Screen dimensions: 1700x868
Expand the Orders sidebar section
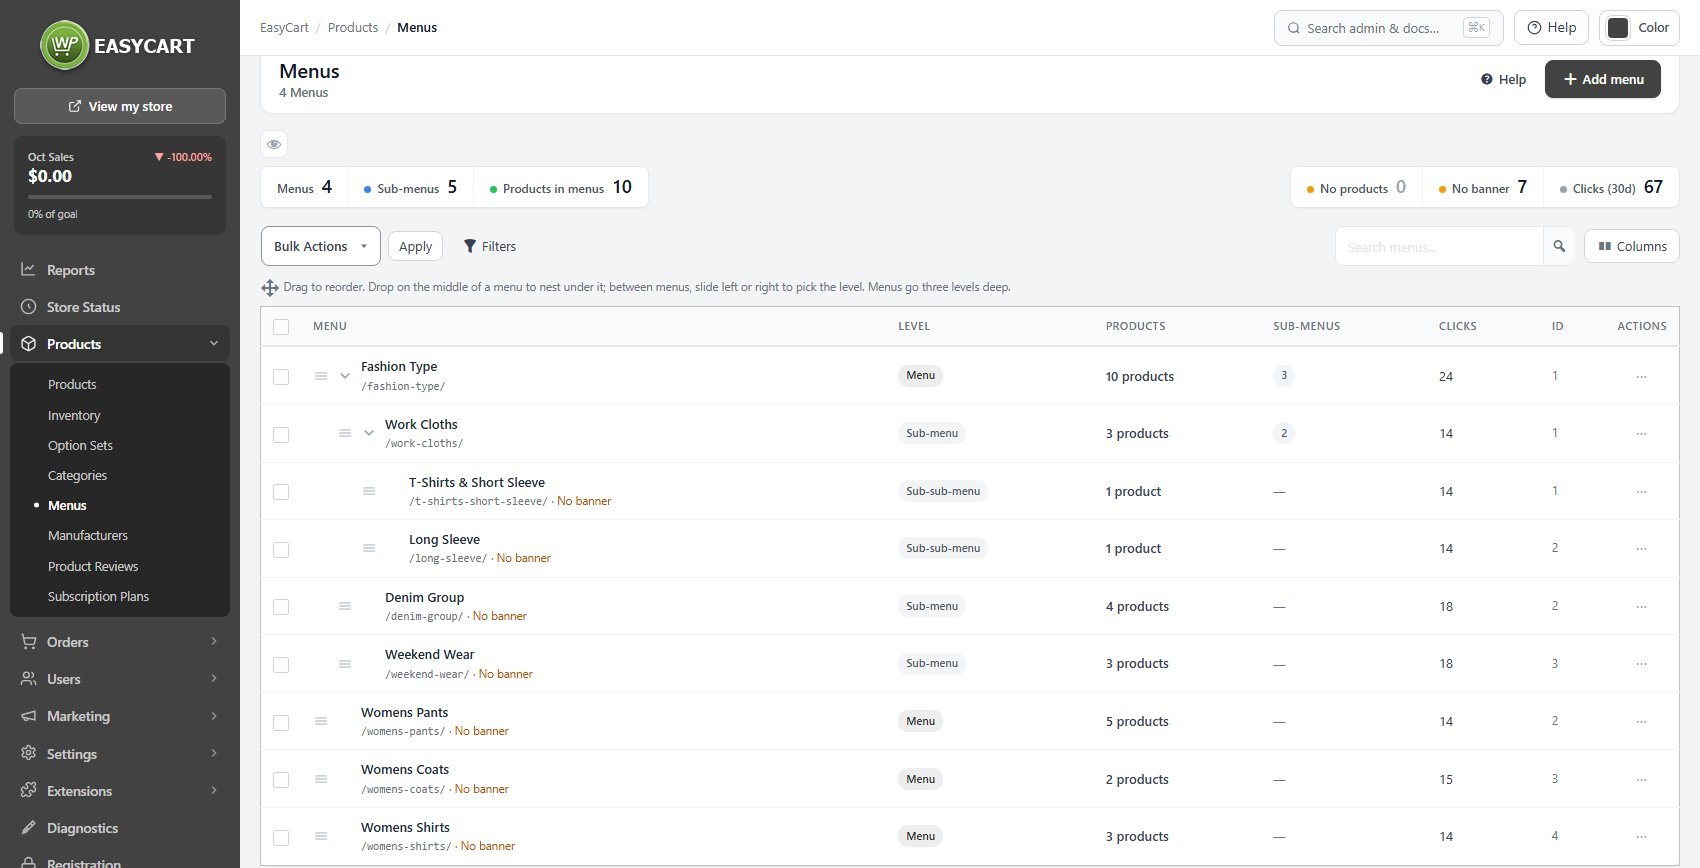[x=120, y=642]
